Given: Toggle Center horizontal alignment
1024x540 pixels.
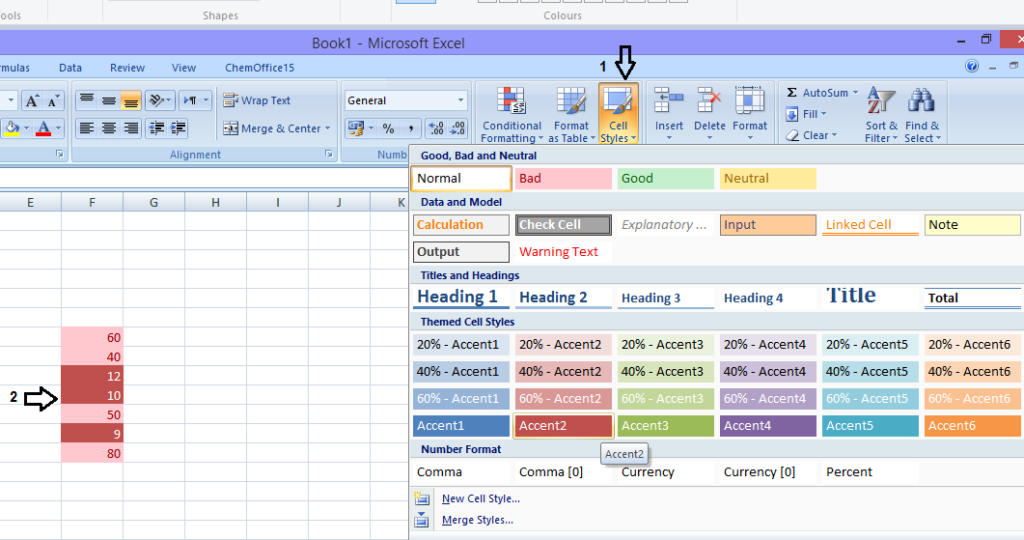Looking at the screenshot, I should [x=109, y=128].
